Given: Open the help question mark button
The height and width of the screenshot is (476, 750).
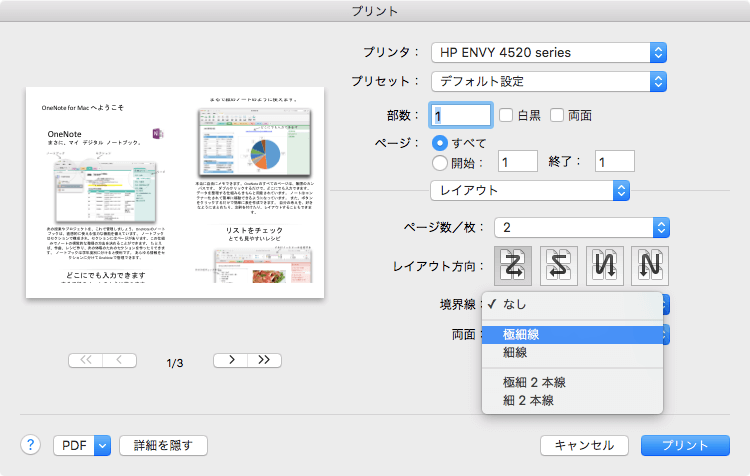Looking at the screenshot, I should tap(30, 445).
